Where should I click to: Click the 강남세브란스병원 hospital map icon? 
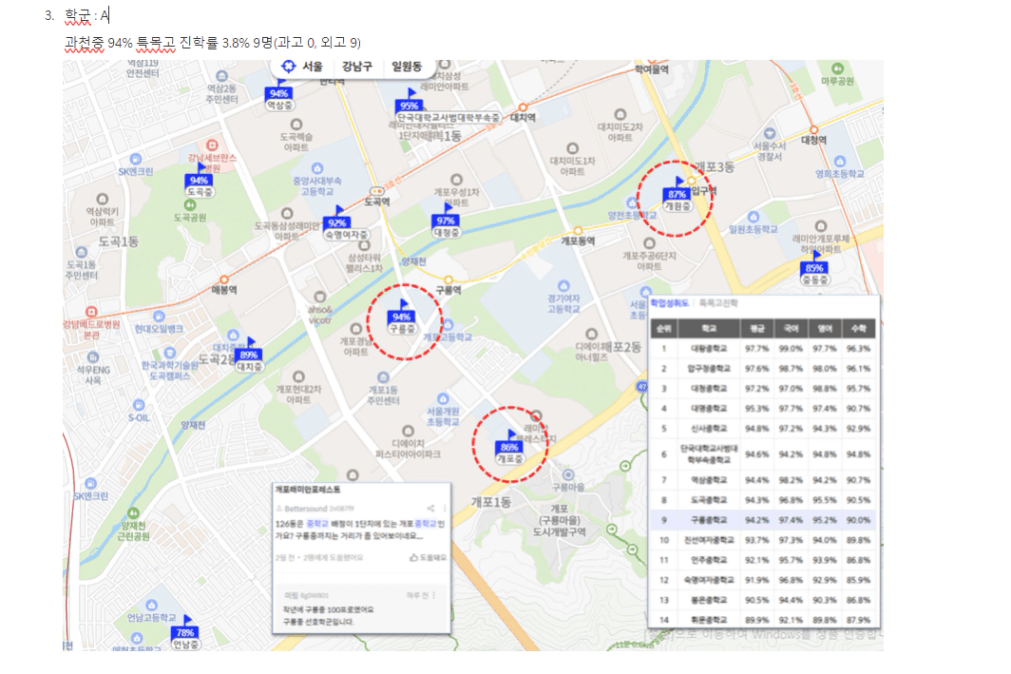click(211, 145)
